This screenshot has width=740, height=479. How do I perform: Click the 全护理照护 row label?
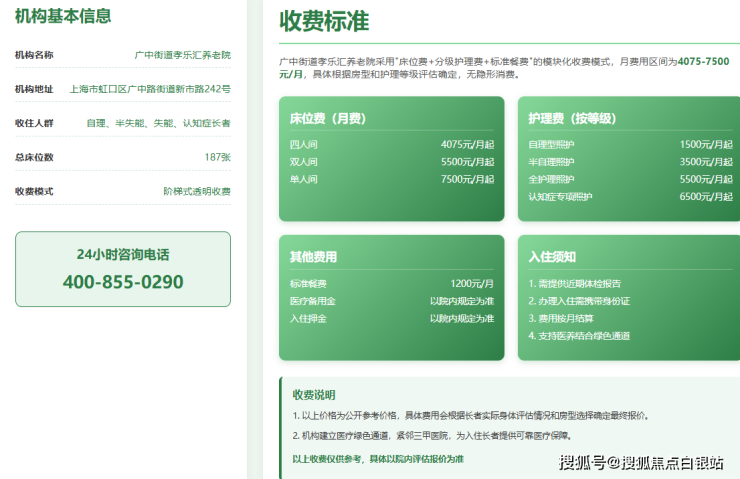tap(551, 179)
